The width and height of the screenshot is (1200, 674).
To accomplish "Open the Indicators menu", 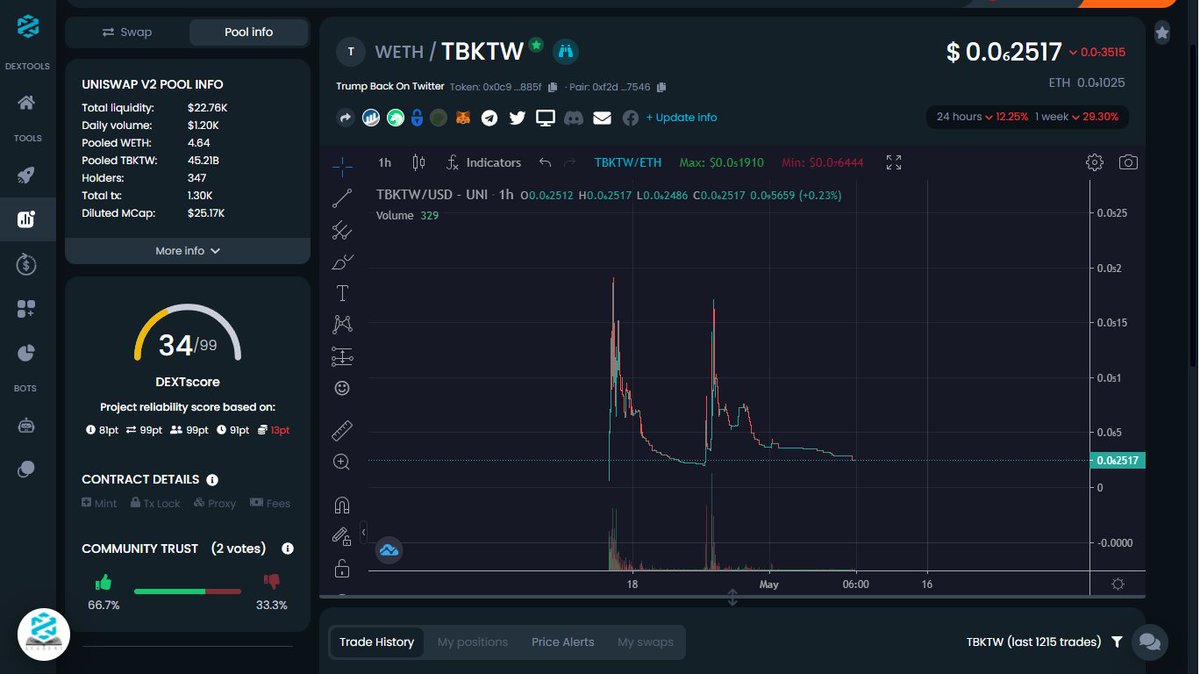I will point(484,162).
